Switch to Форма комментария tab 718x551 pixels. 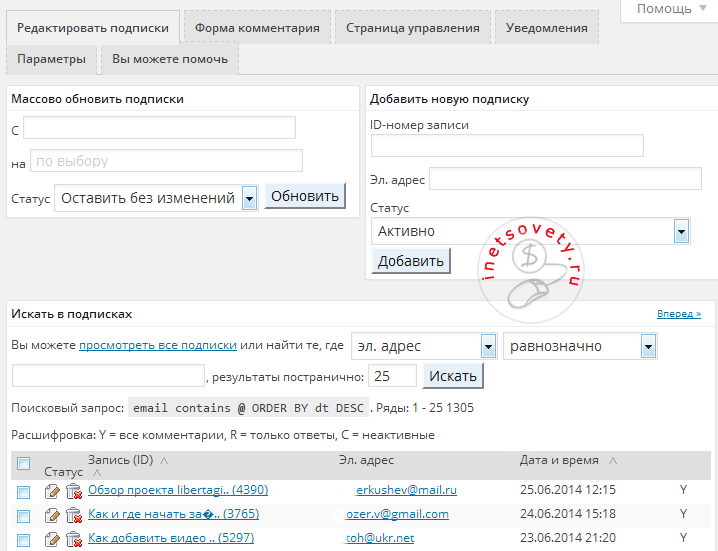point(257,28)
